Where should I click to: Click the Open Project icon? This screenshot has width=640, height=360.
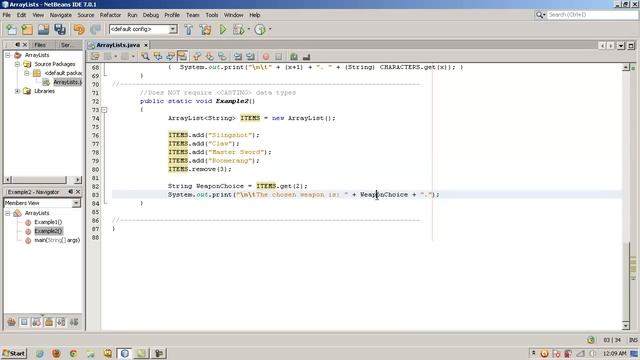[x=43, y=29]
